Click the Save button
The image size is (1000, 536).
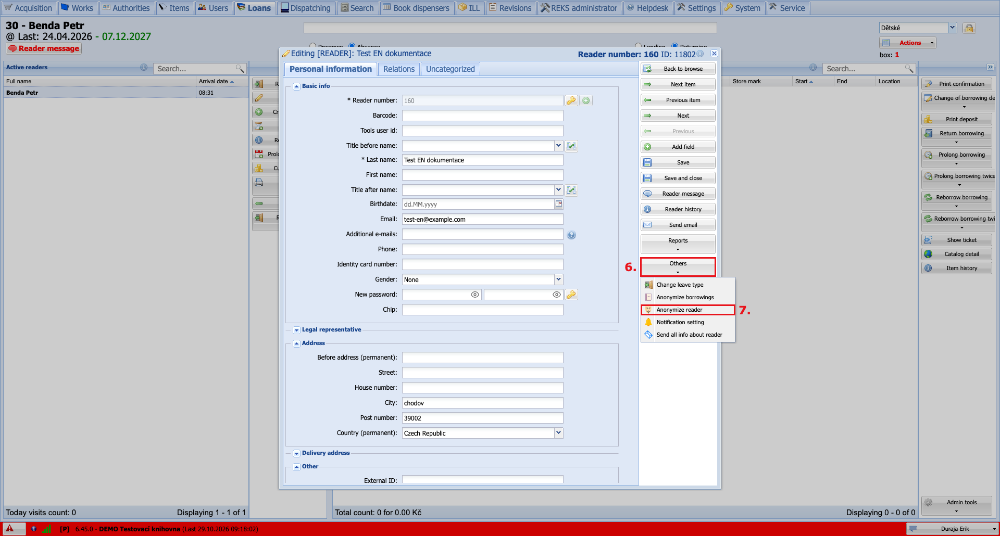[x=678, y=163]
